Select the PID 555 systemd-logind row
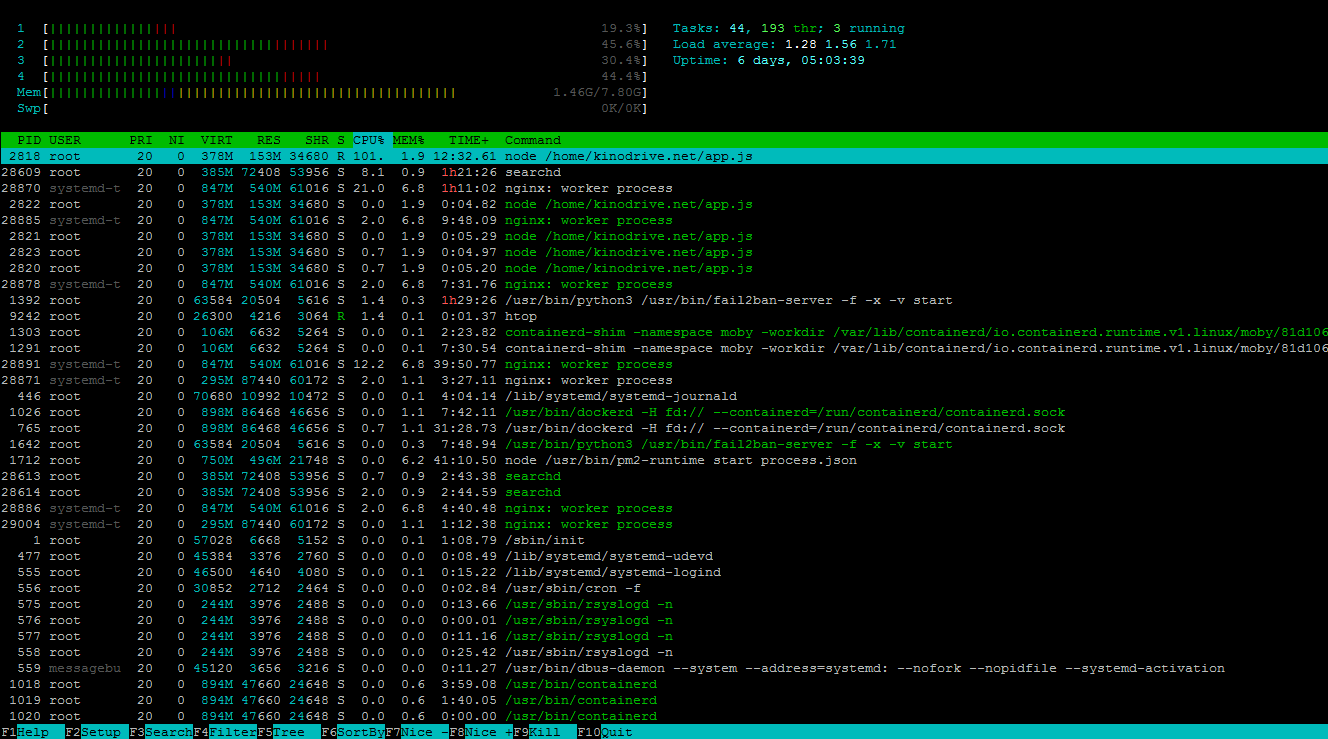This screenshot has height=739, width=1328. (664, 572)
